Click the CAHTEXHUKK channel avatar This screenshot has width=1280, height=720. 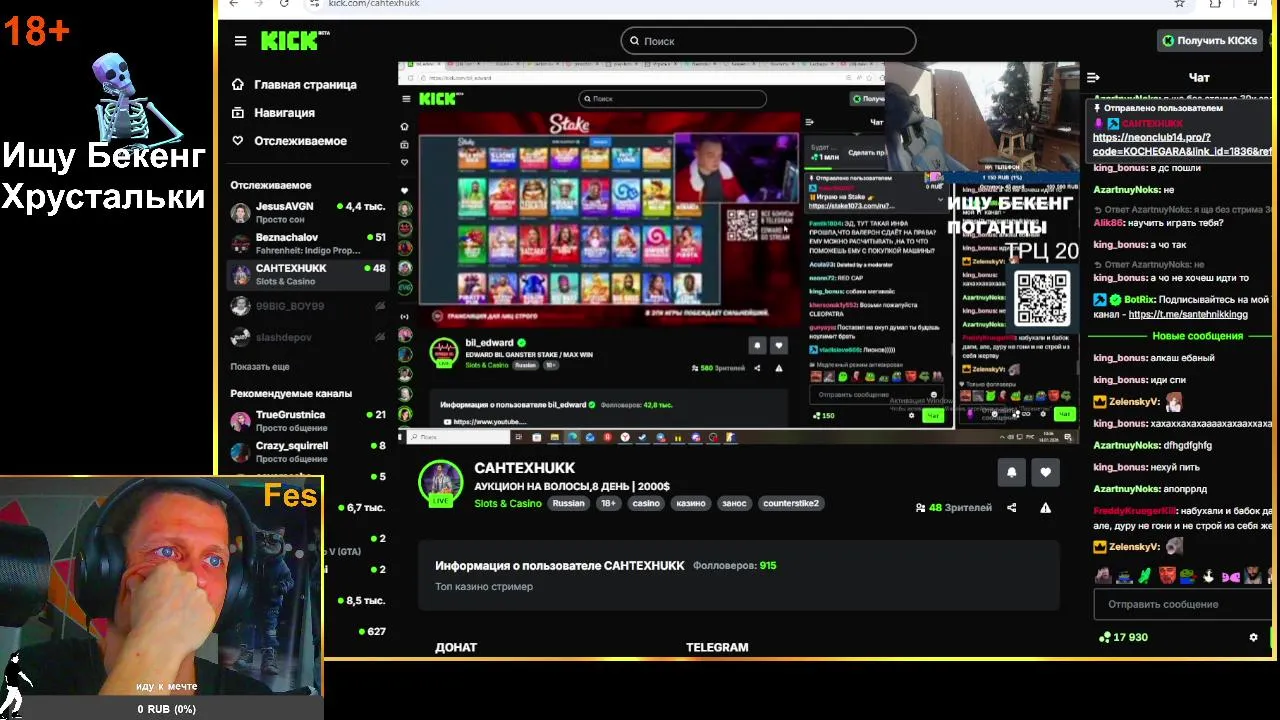point(440,483)
